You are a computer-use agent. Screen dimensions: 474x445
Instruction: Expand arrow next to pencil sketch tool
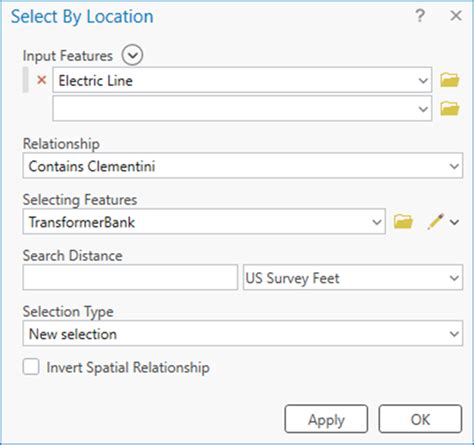coord(455,222)
